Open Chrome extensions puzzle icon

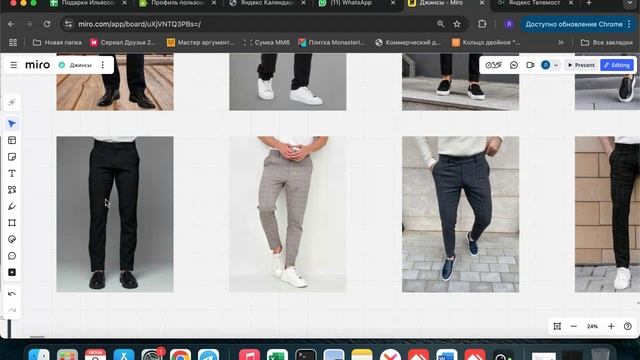coord(482,24)
